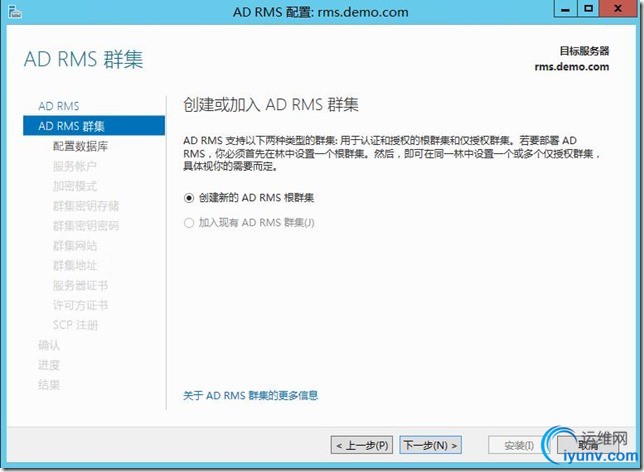This screenshot has height=472, width=644.
Task: Click the 取消 button
Action: pos(588,445)
